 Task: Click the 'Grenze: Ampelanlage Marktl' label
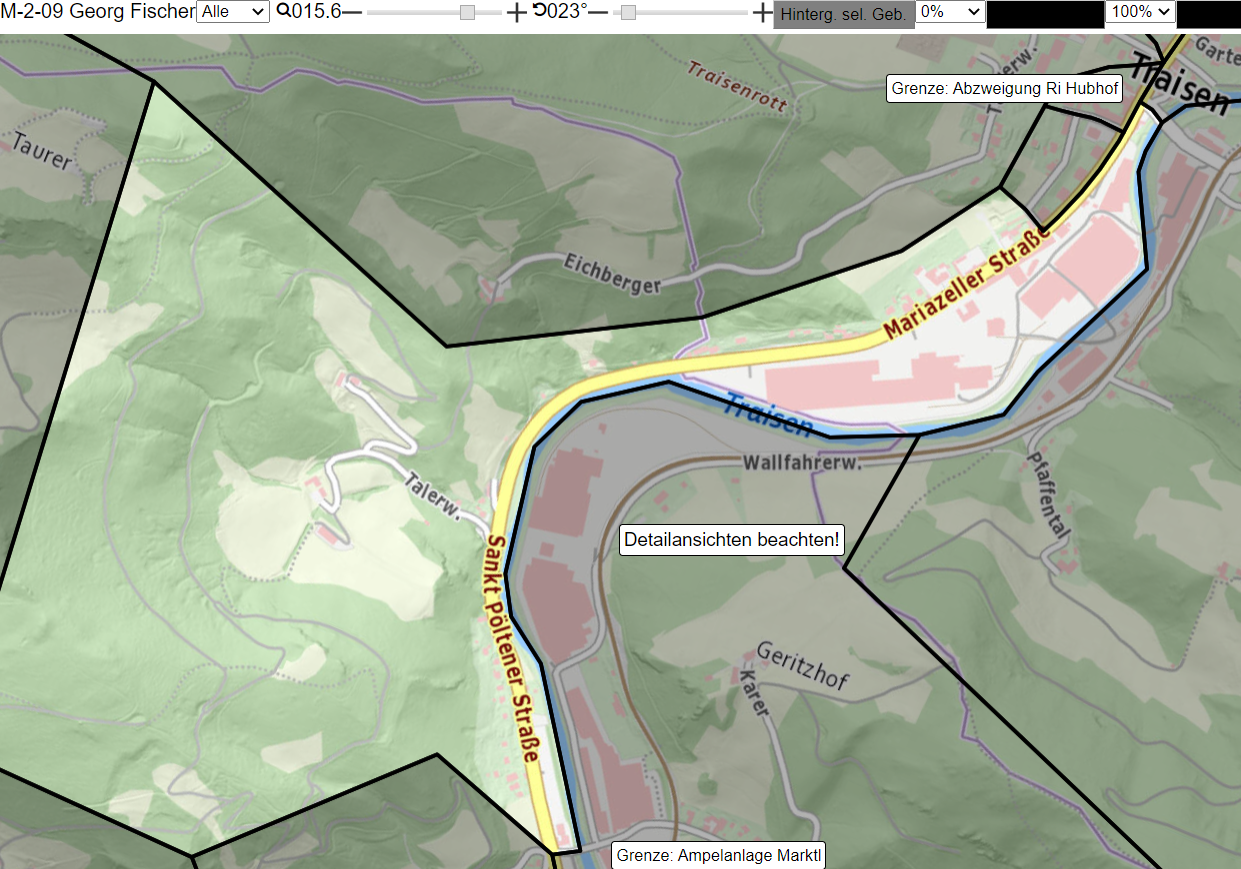(x=718, y=855)
